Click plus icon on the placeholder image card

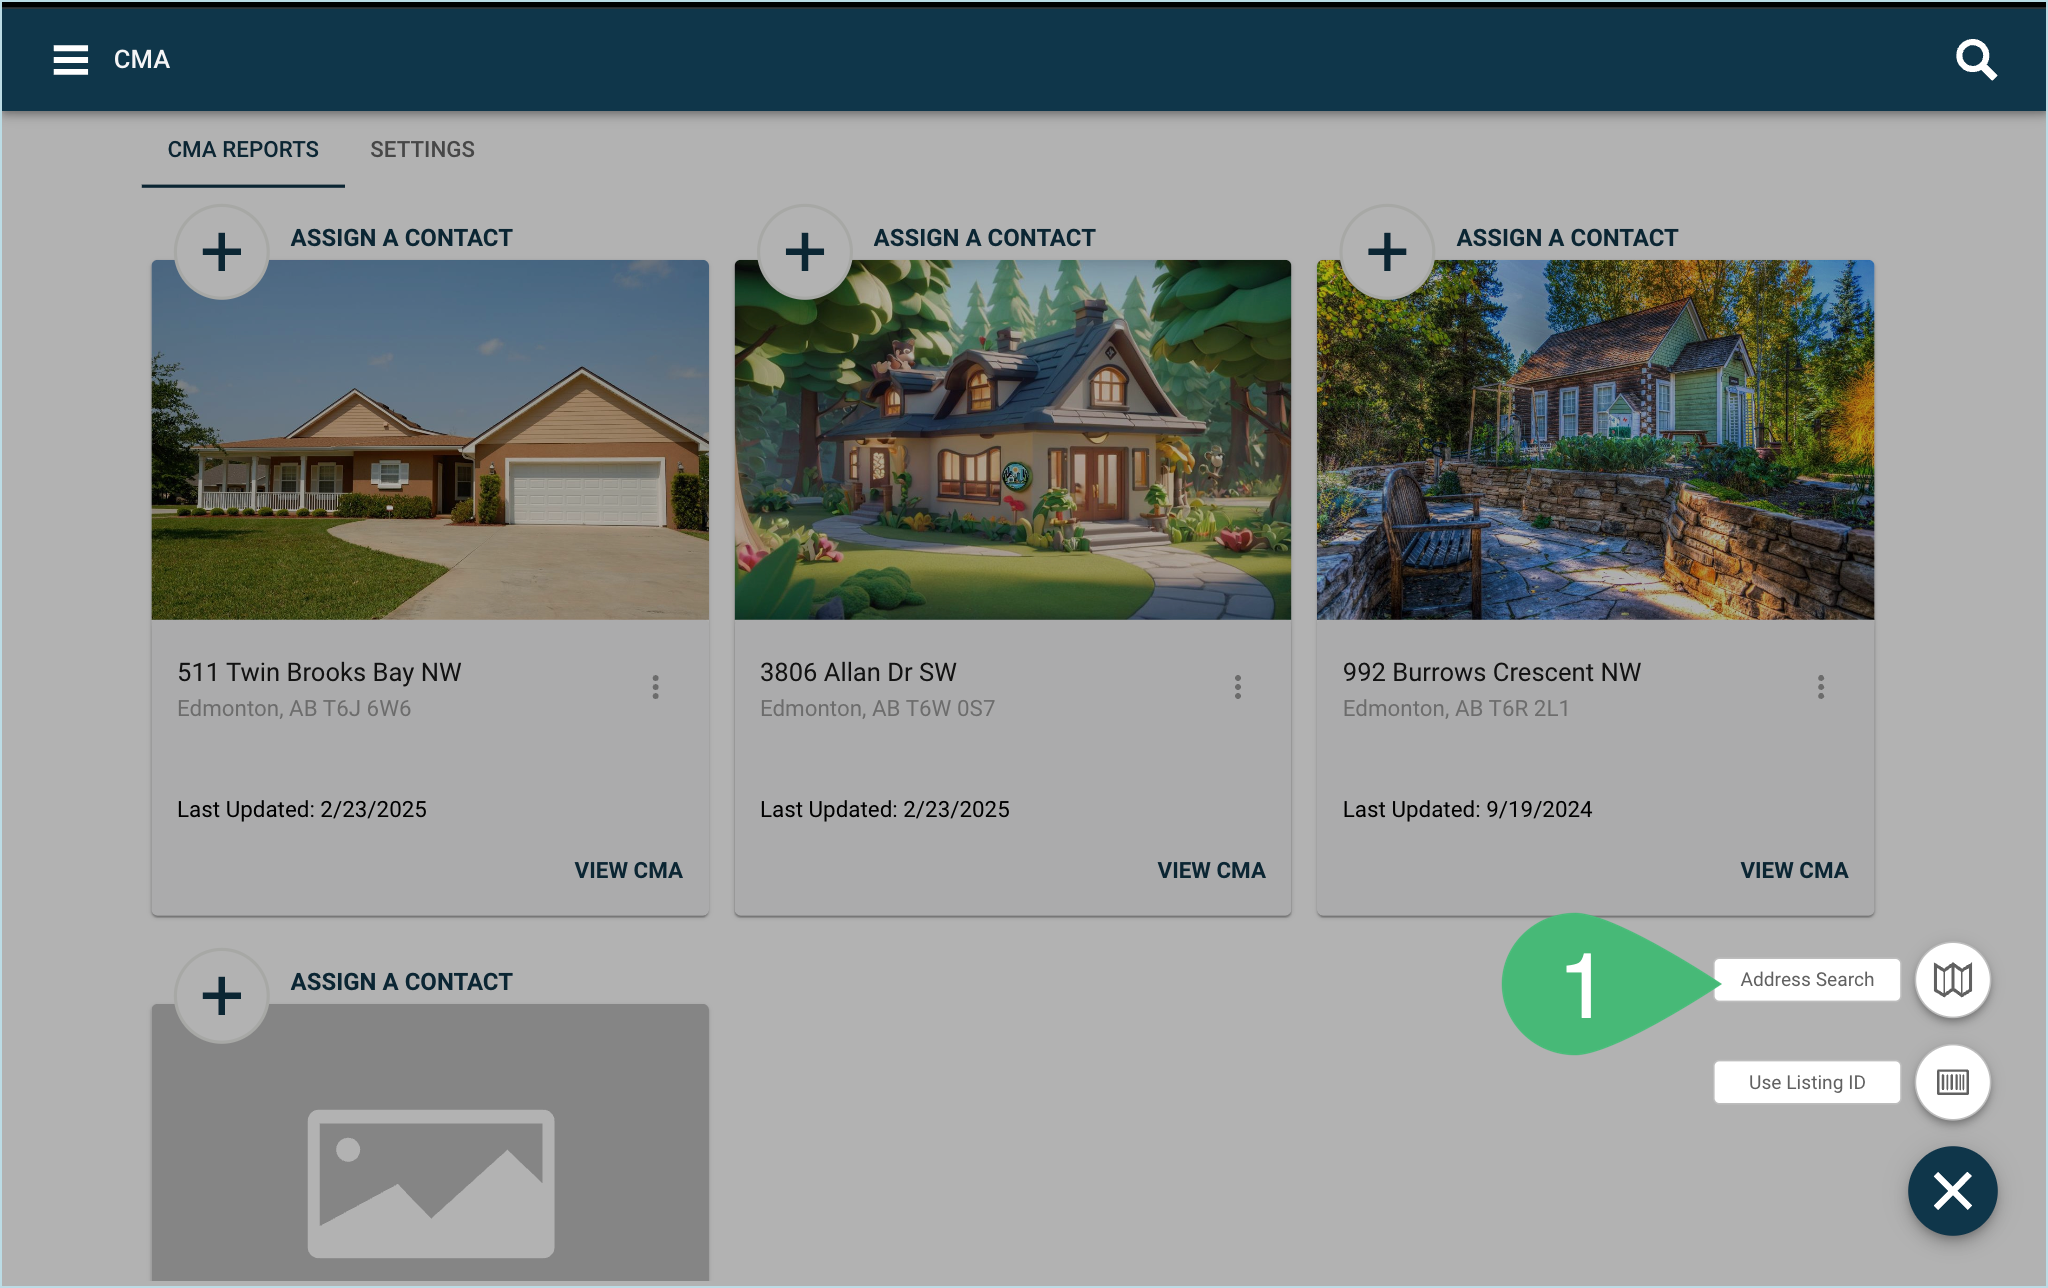[x=222, y=996]
